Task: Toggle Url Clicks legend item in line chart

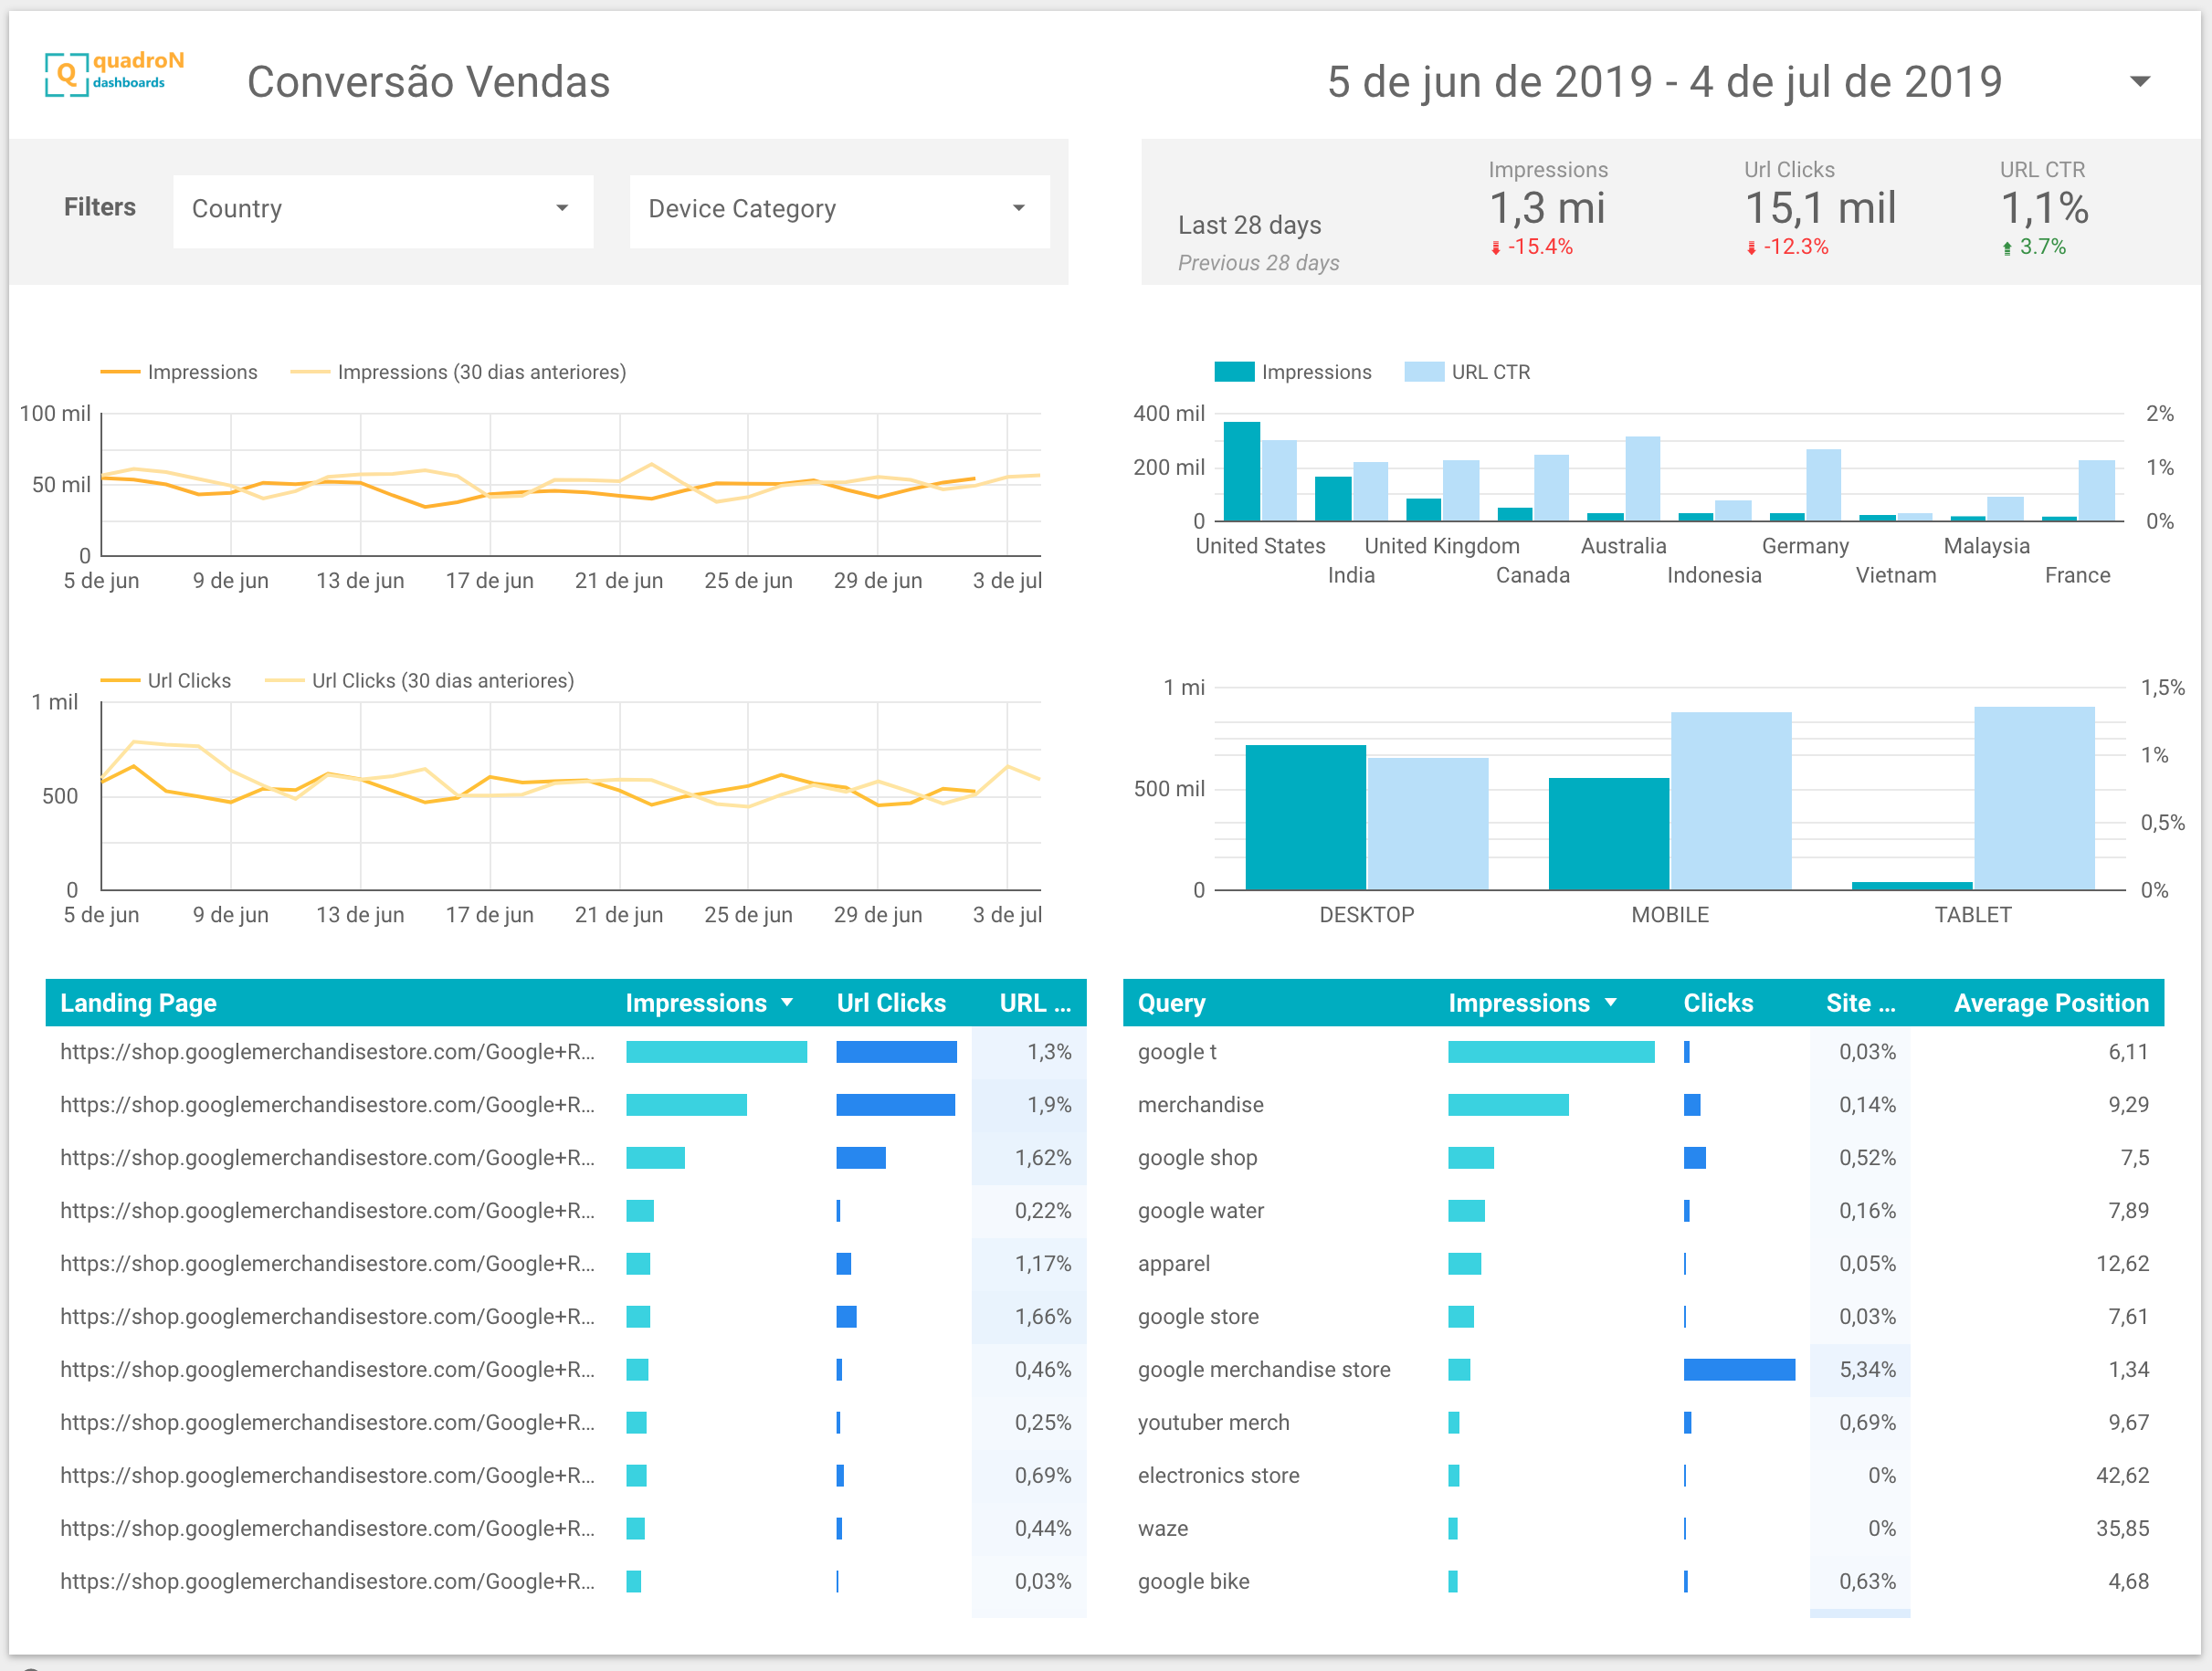Action: tap(166, 681)
